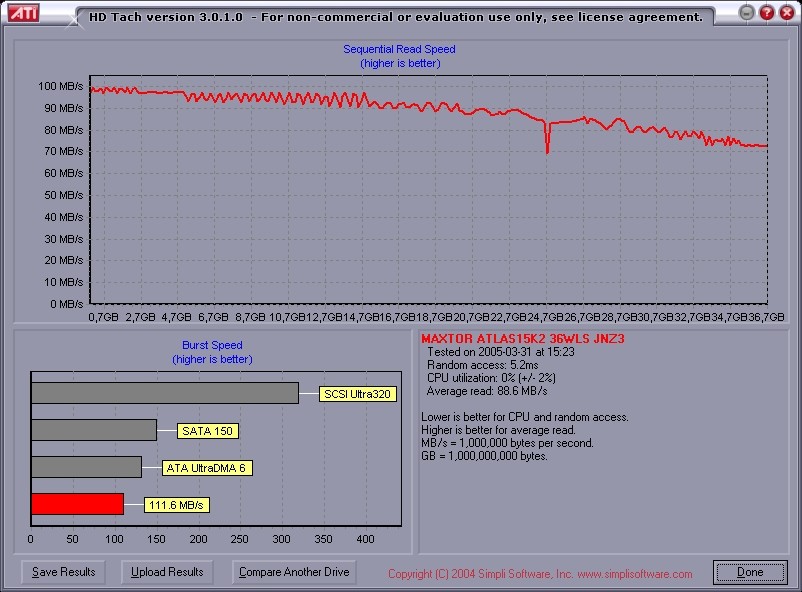Open the www.simplisoftware.com copyright link
Viewport: 802px width, 592px height.
coord(635,574)
